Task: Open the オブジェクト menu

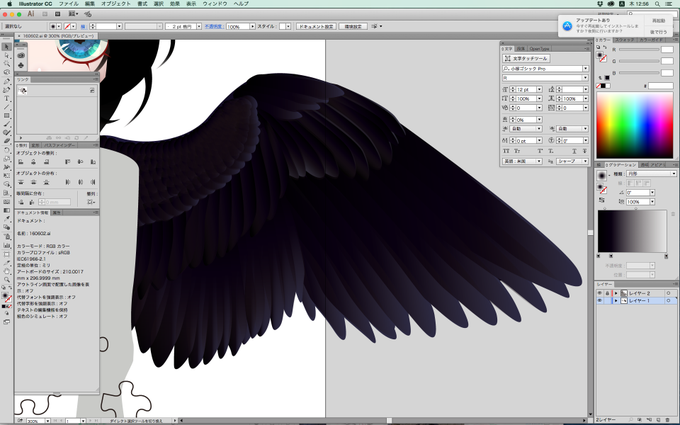Action: 115,3
